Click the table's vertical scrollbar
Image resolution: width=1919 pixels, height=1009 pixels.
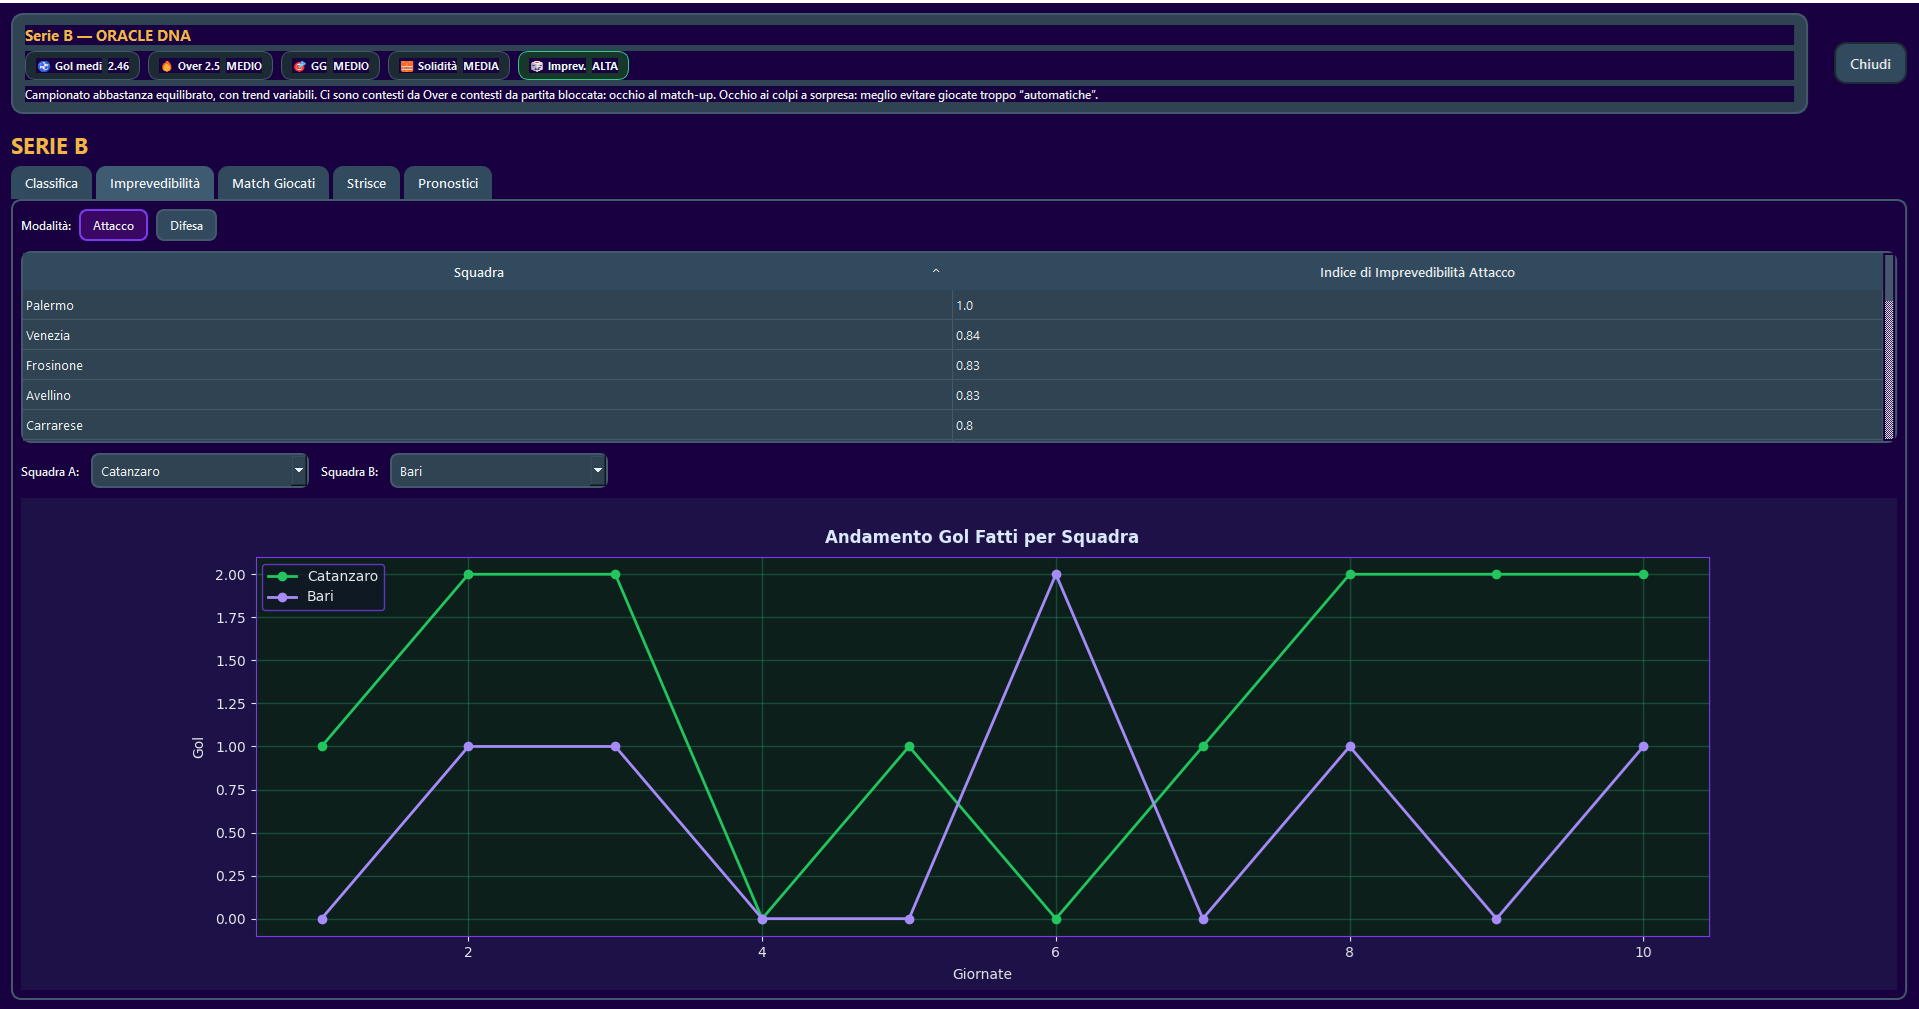pos(1888,368)
